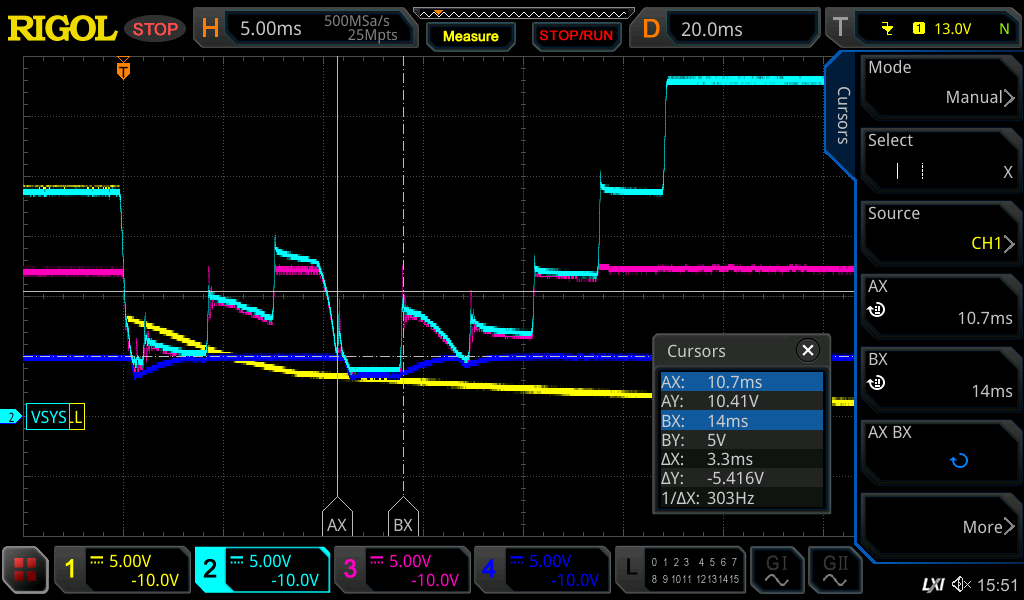The height and width of the screenshot is (600, 1024).
Task: Toggle channel 4 blue 5.00V
Action: point(542,569)
